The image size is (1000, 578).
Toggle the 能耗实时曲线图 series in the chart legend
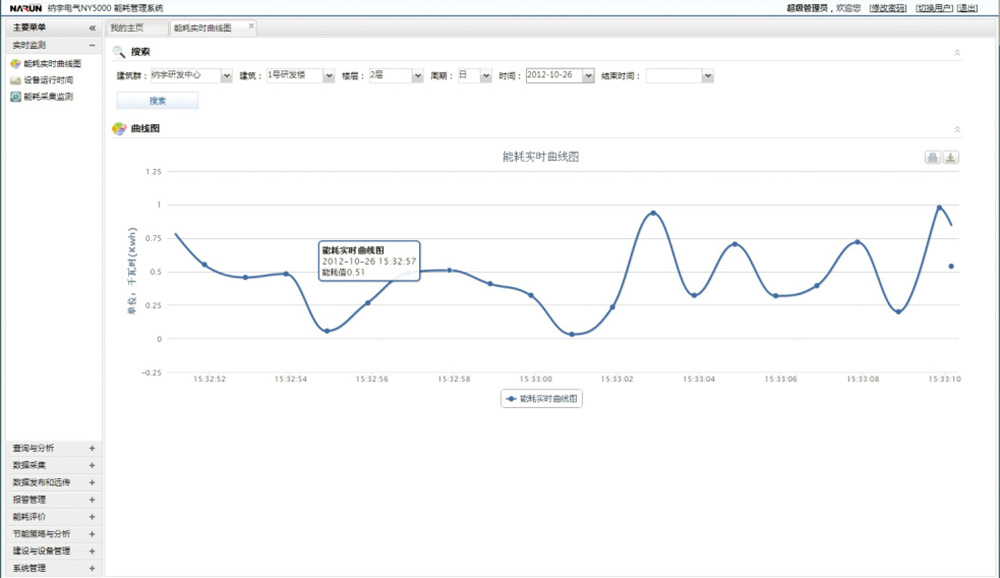(541, 399)
